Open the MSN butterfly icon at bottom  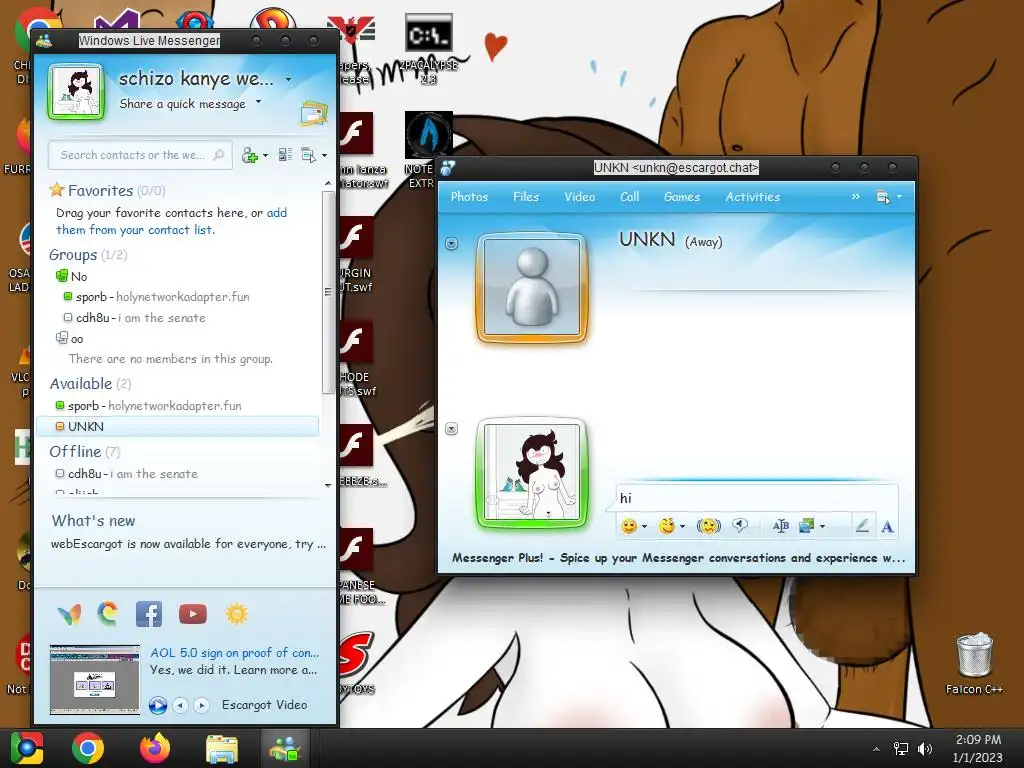(x=69, y=615)
